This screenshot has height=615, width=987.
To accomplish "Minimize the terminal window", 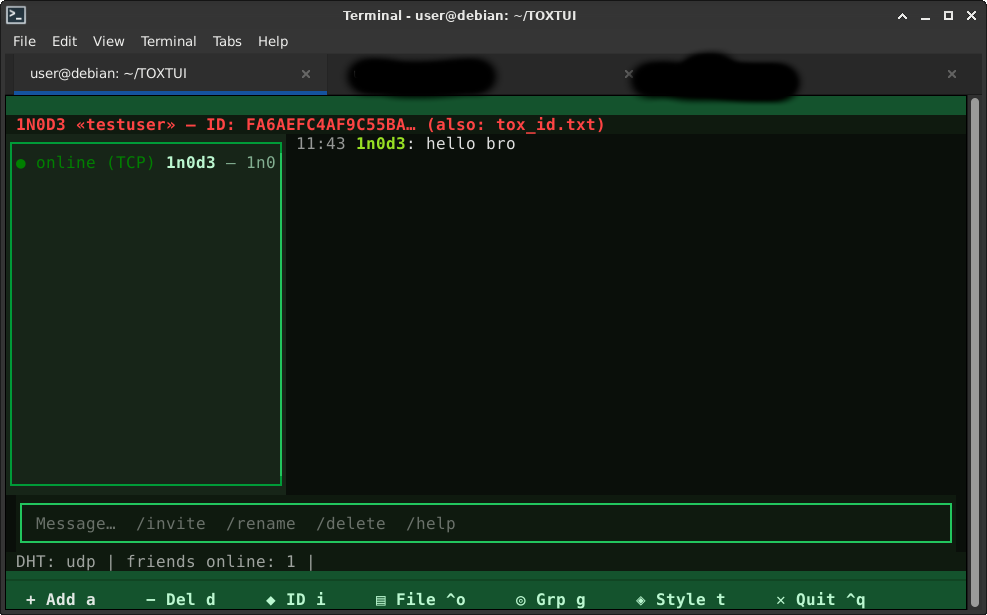I will coord(925,16).
